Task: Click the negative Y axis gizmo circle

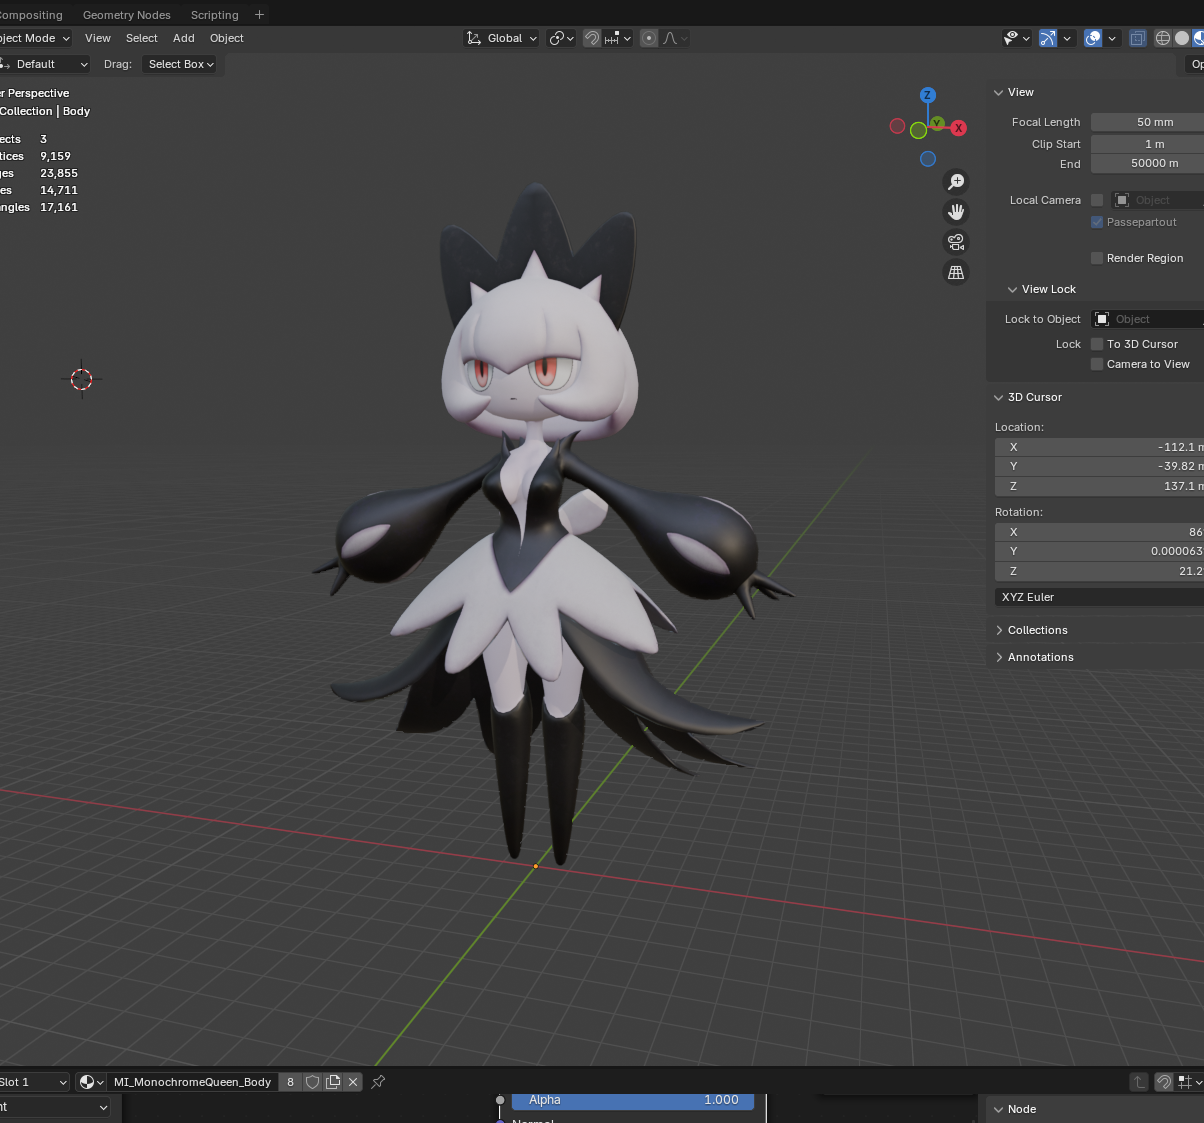Action: pos(918,131)
